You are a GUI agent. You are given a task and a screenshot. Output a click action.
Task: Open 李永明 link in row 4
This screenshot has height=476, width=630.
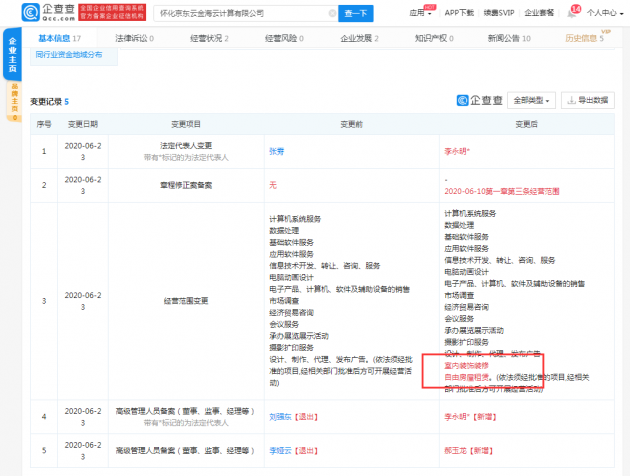[457, 417]
